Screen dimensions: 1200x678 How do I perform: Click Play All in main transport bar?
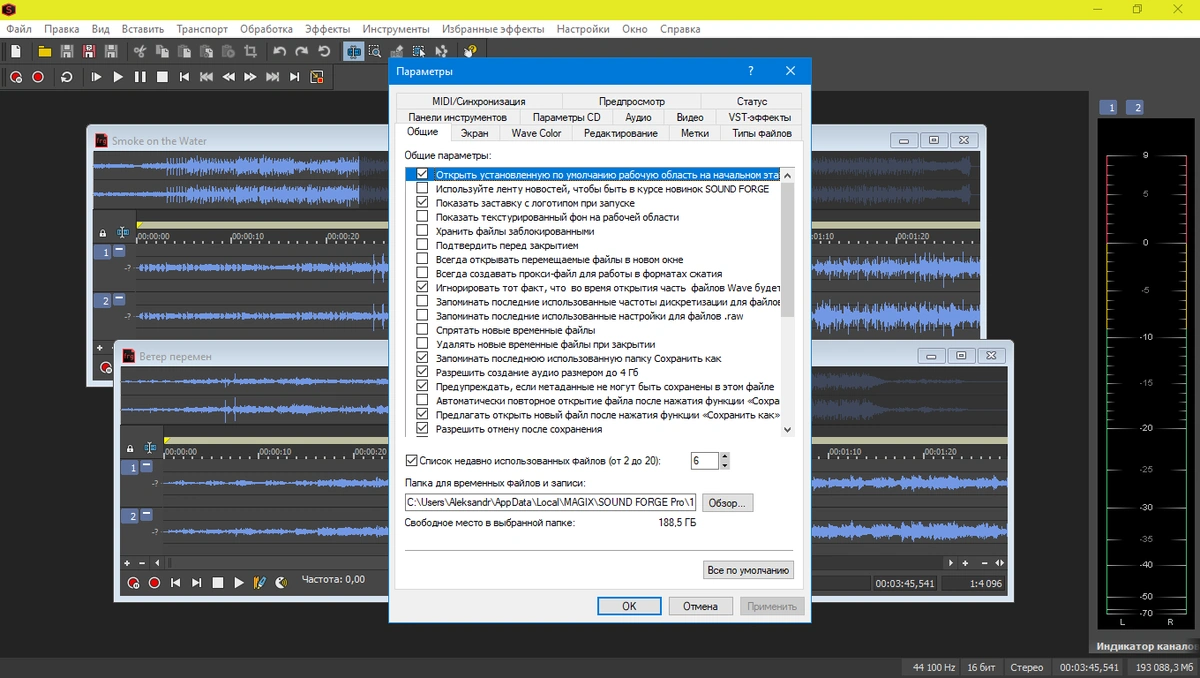pyautogui.click(x=96, y=77)
